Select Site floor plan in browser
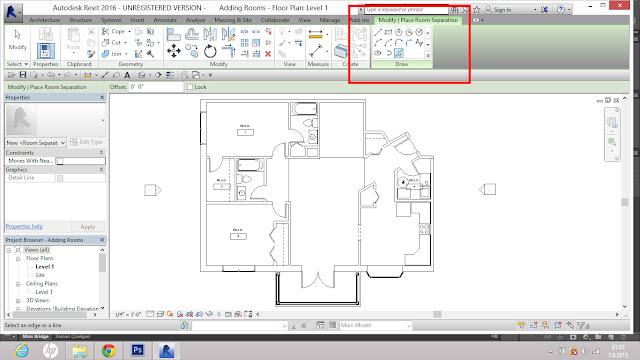The width and height of the screenshot is (640, 360). tap(40, 276)
